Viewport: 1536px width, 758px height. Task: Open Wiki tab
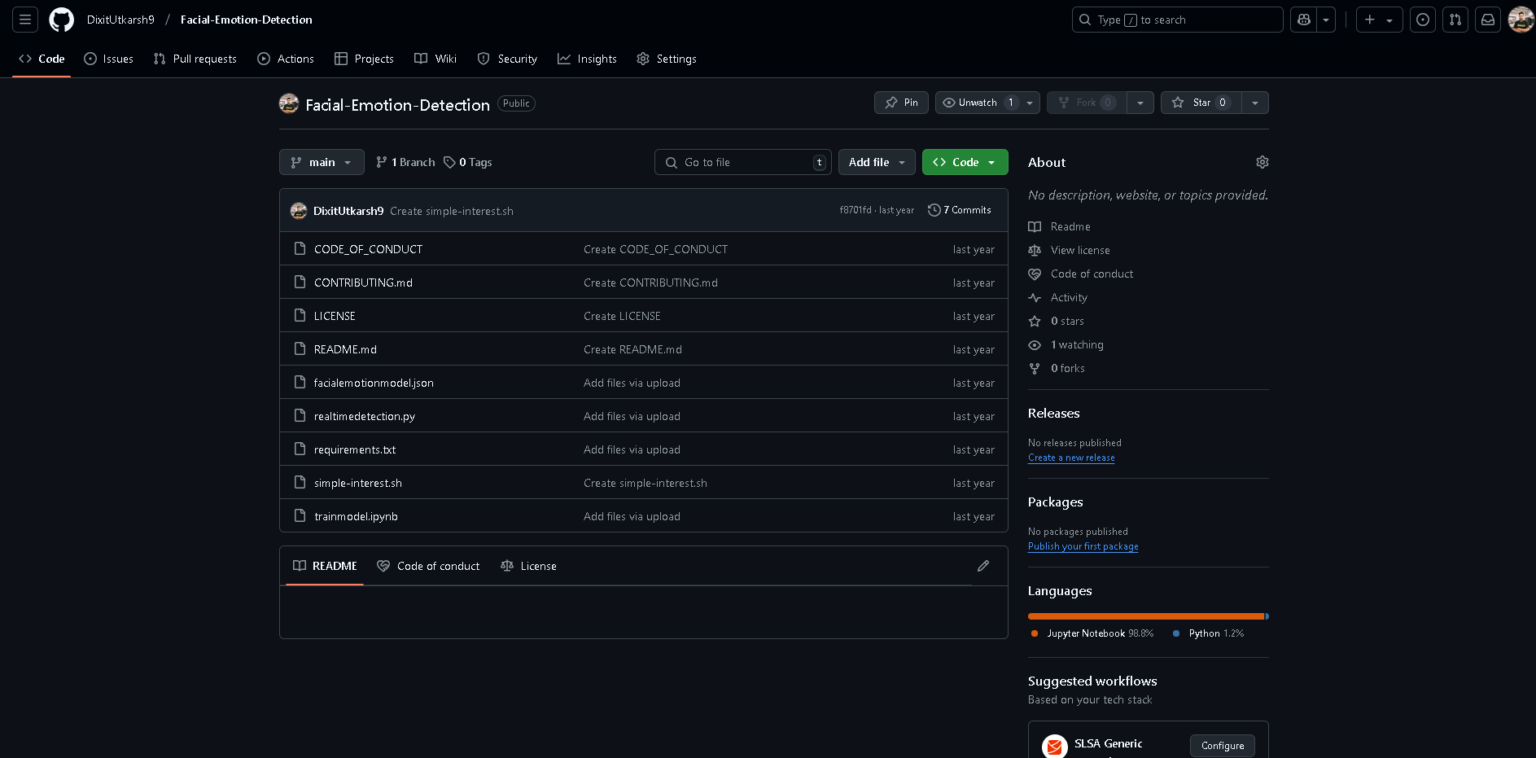click(435, 59)
